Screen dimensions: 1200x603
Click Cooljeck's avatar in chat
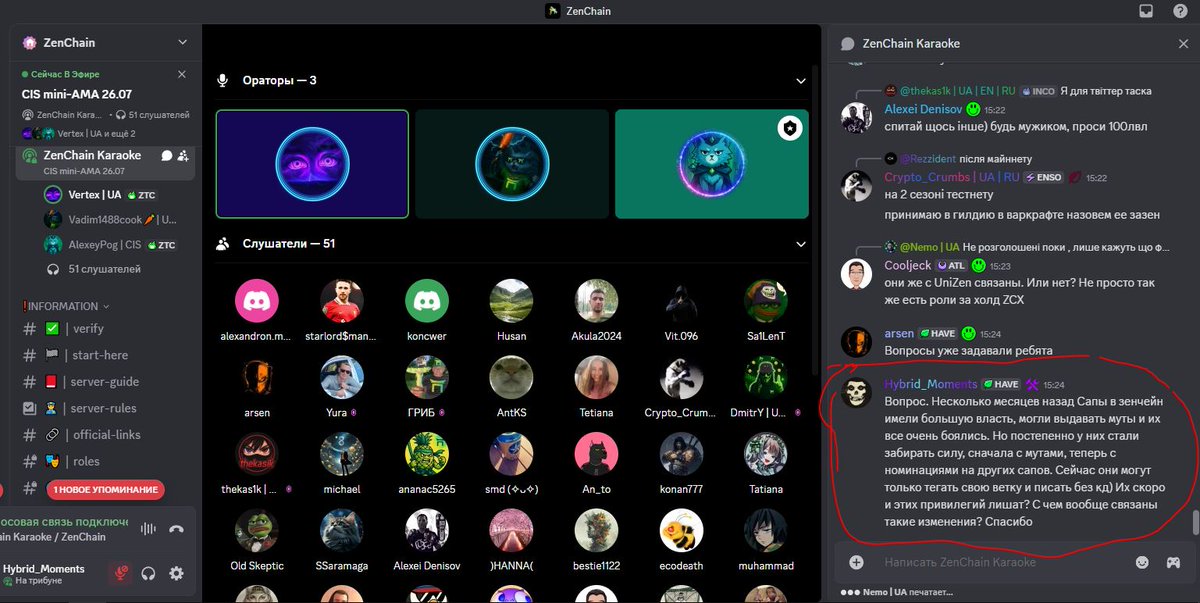[856, 274]
